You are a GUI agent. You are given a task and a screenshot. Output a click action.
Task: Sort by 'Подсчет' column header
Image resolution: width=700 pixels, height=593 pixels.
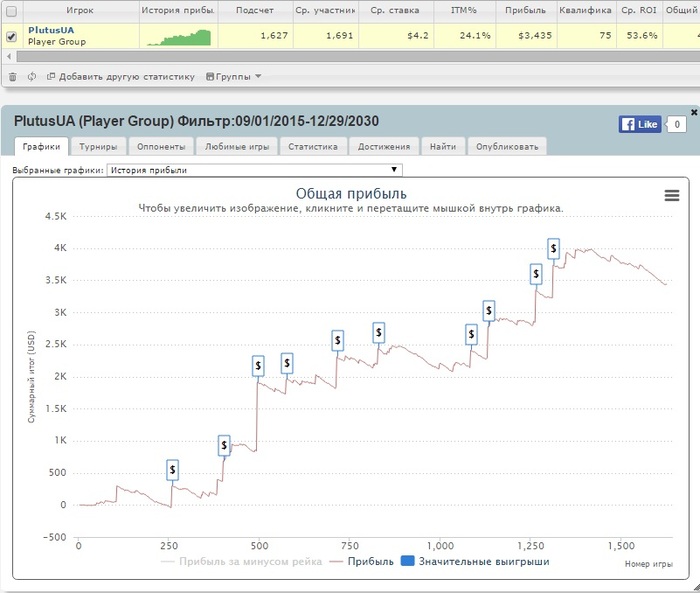pyautogui.click(x=255, y=10)
